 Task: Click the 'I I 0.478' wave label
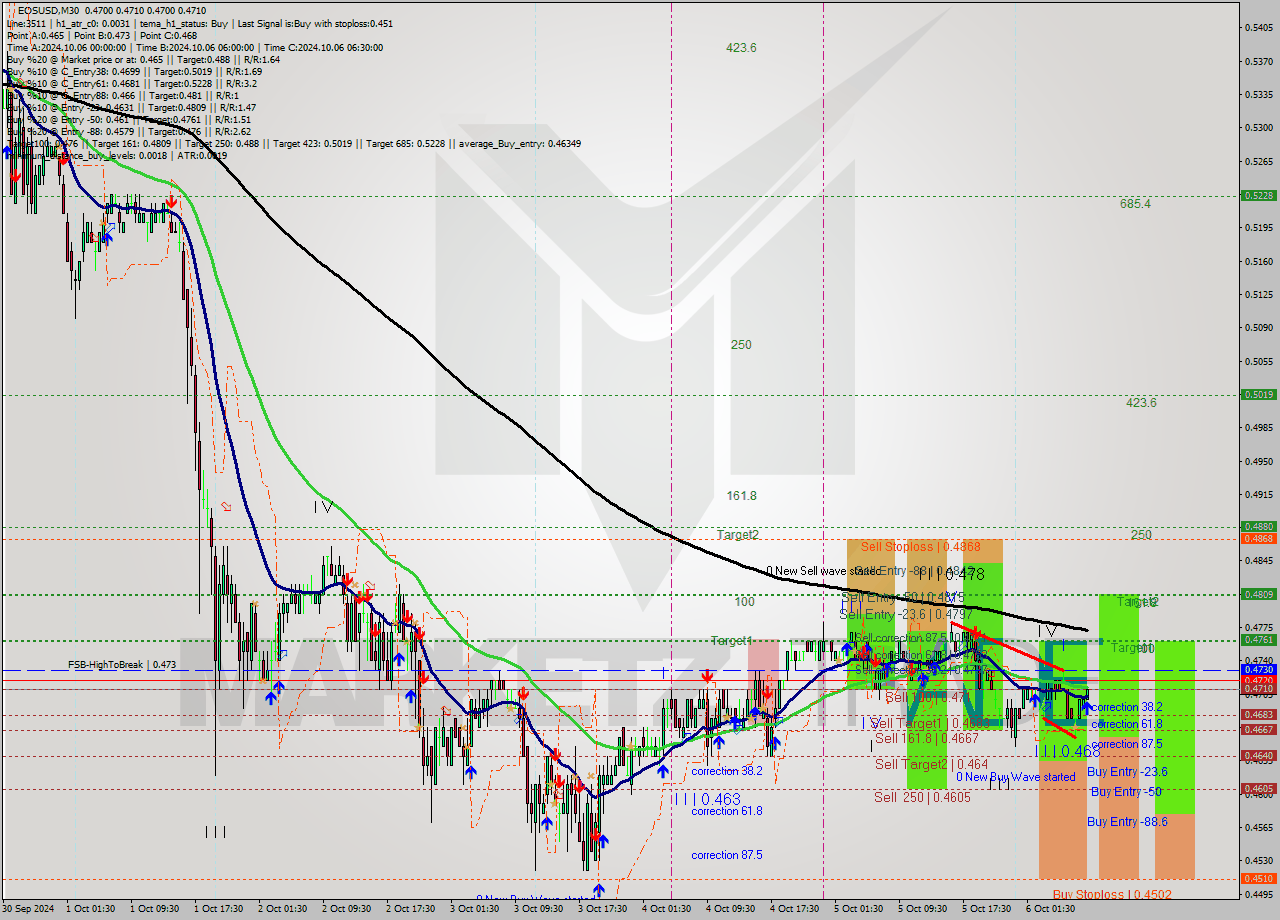950,574
